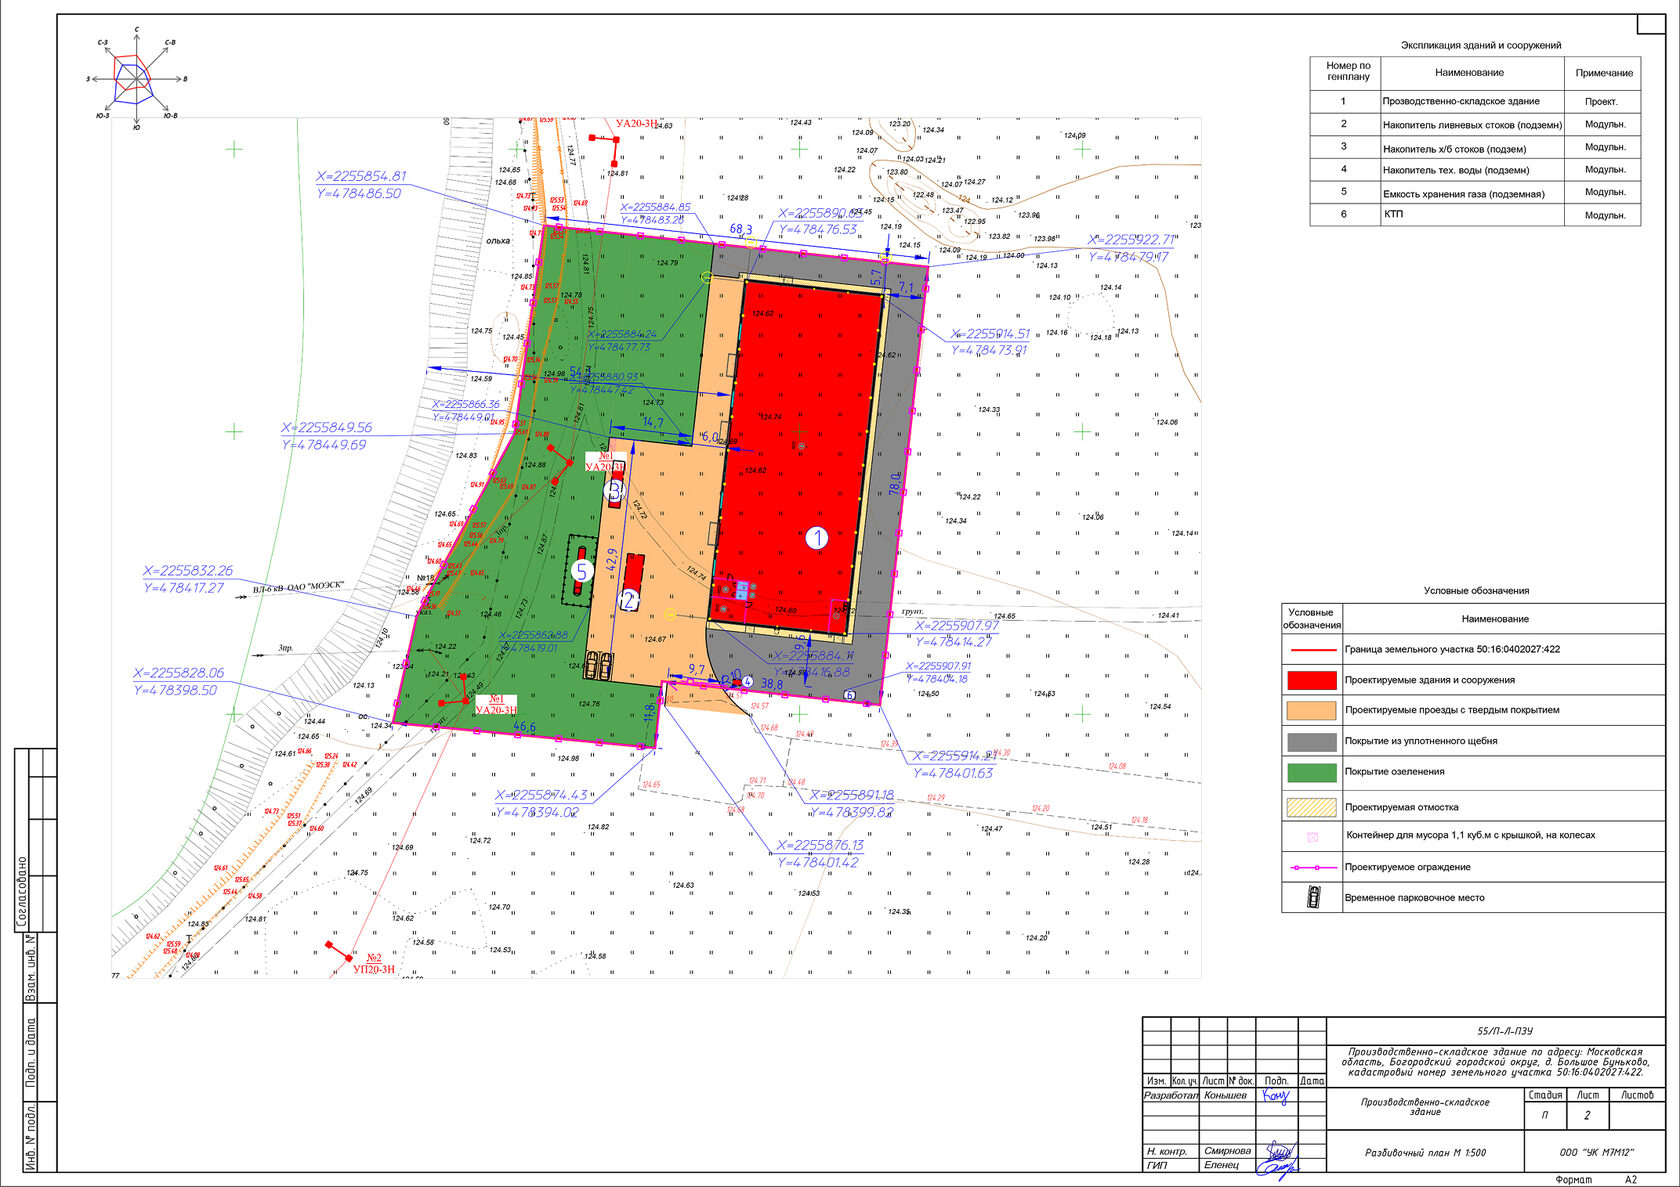Click the 'ольха' vegetation label

tap(498, 240)
